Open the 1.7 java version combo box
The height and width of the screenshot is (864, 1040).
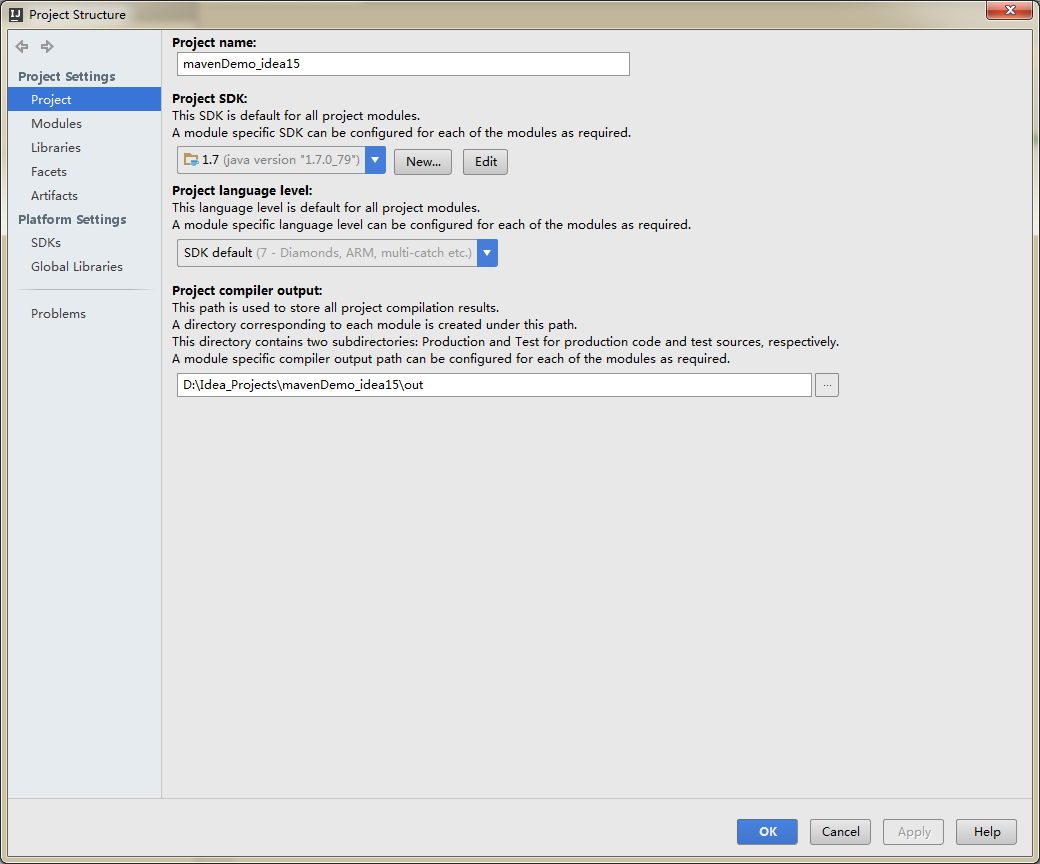point(281,160)
